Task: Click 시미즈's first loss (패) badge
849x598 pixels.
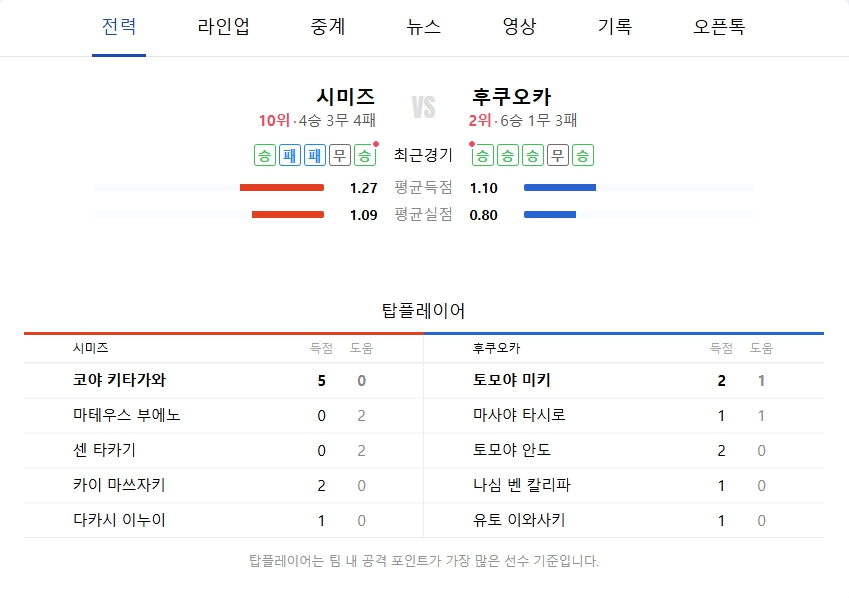Action: pyautogui.click(x=290, y=155)
